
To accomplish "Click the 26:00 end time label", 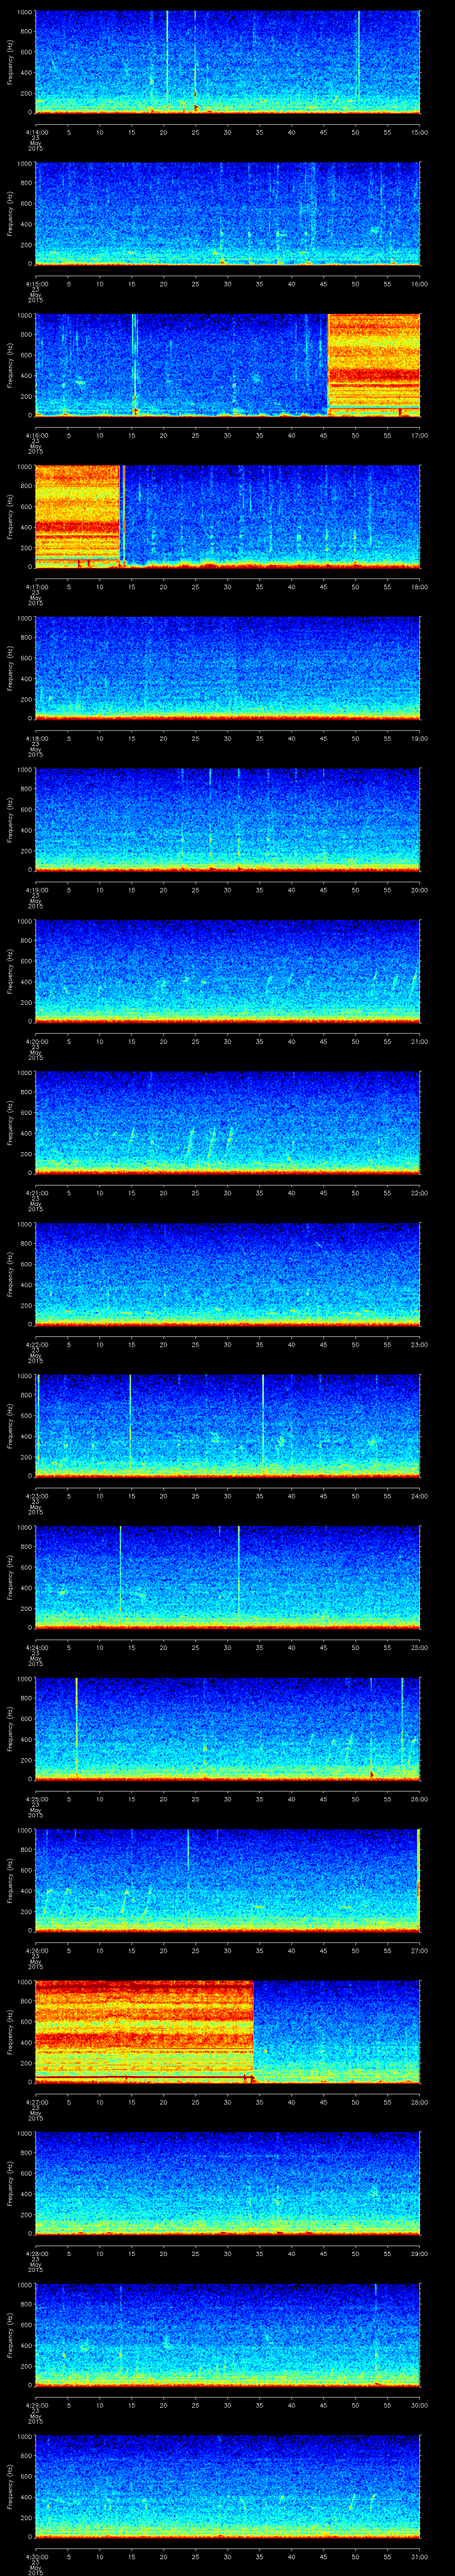I will pos(420,1799).
